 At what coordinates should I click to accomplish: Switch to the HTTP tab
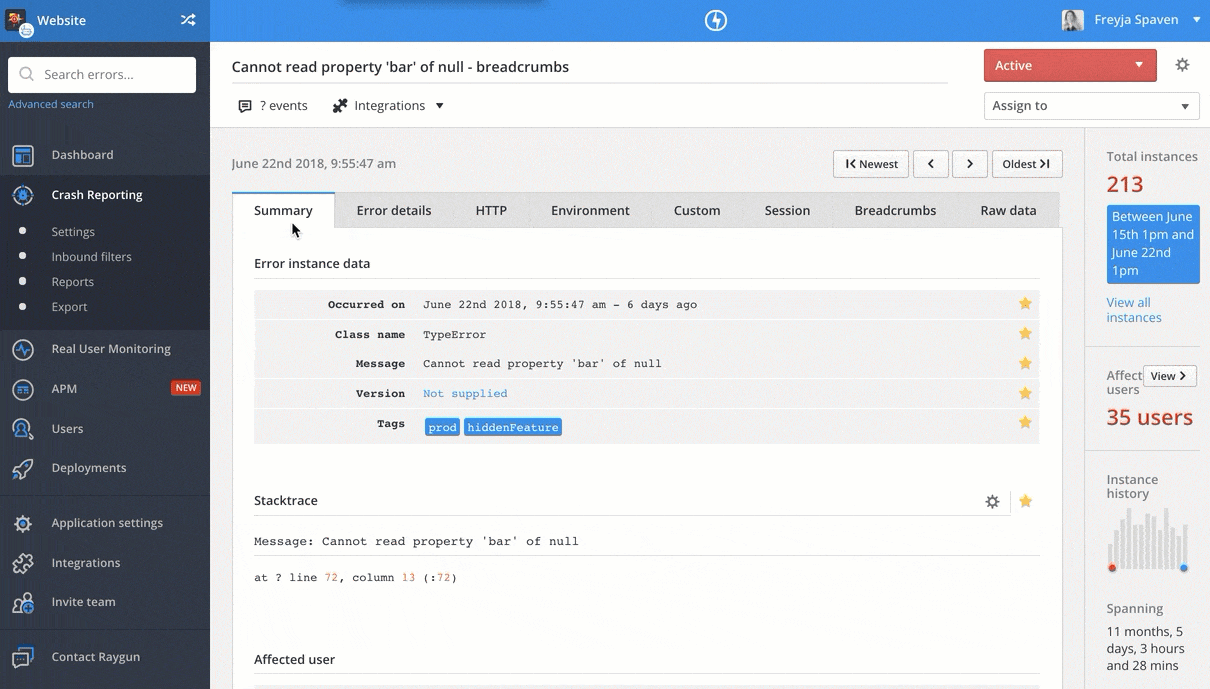coord(491,210)
